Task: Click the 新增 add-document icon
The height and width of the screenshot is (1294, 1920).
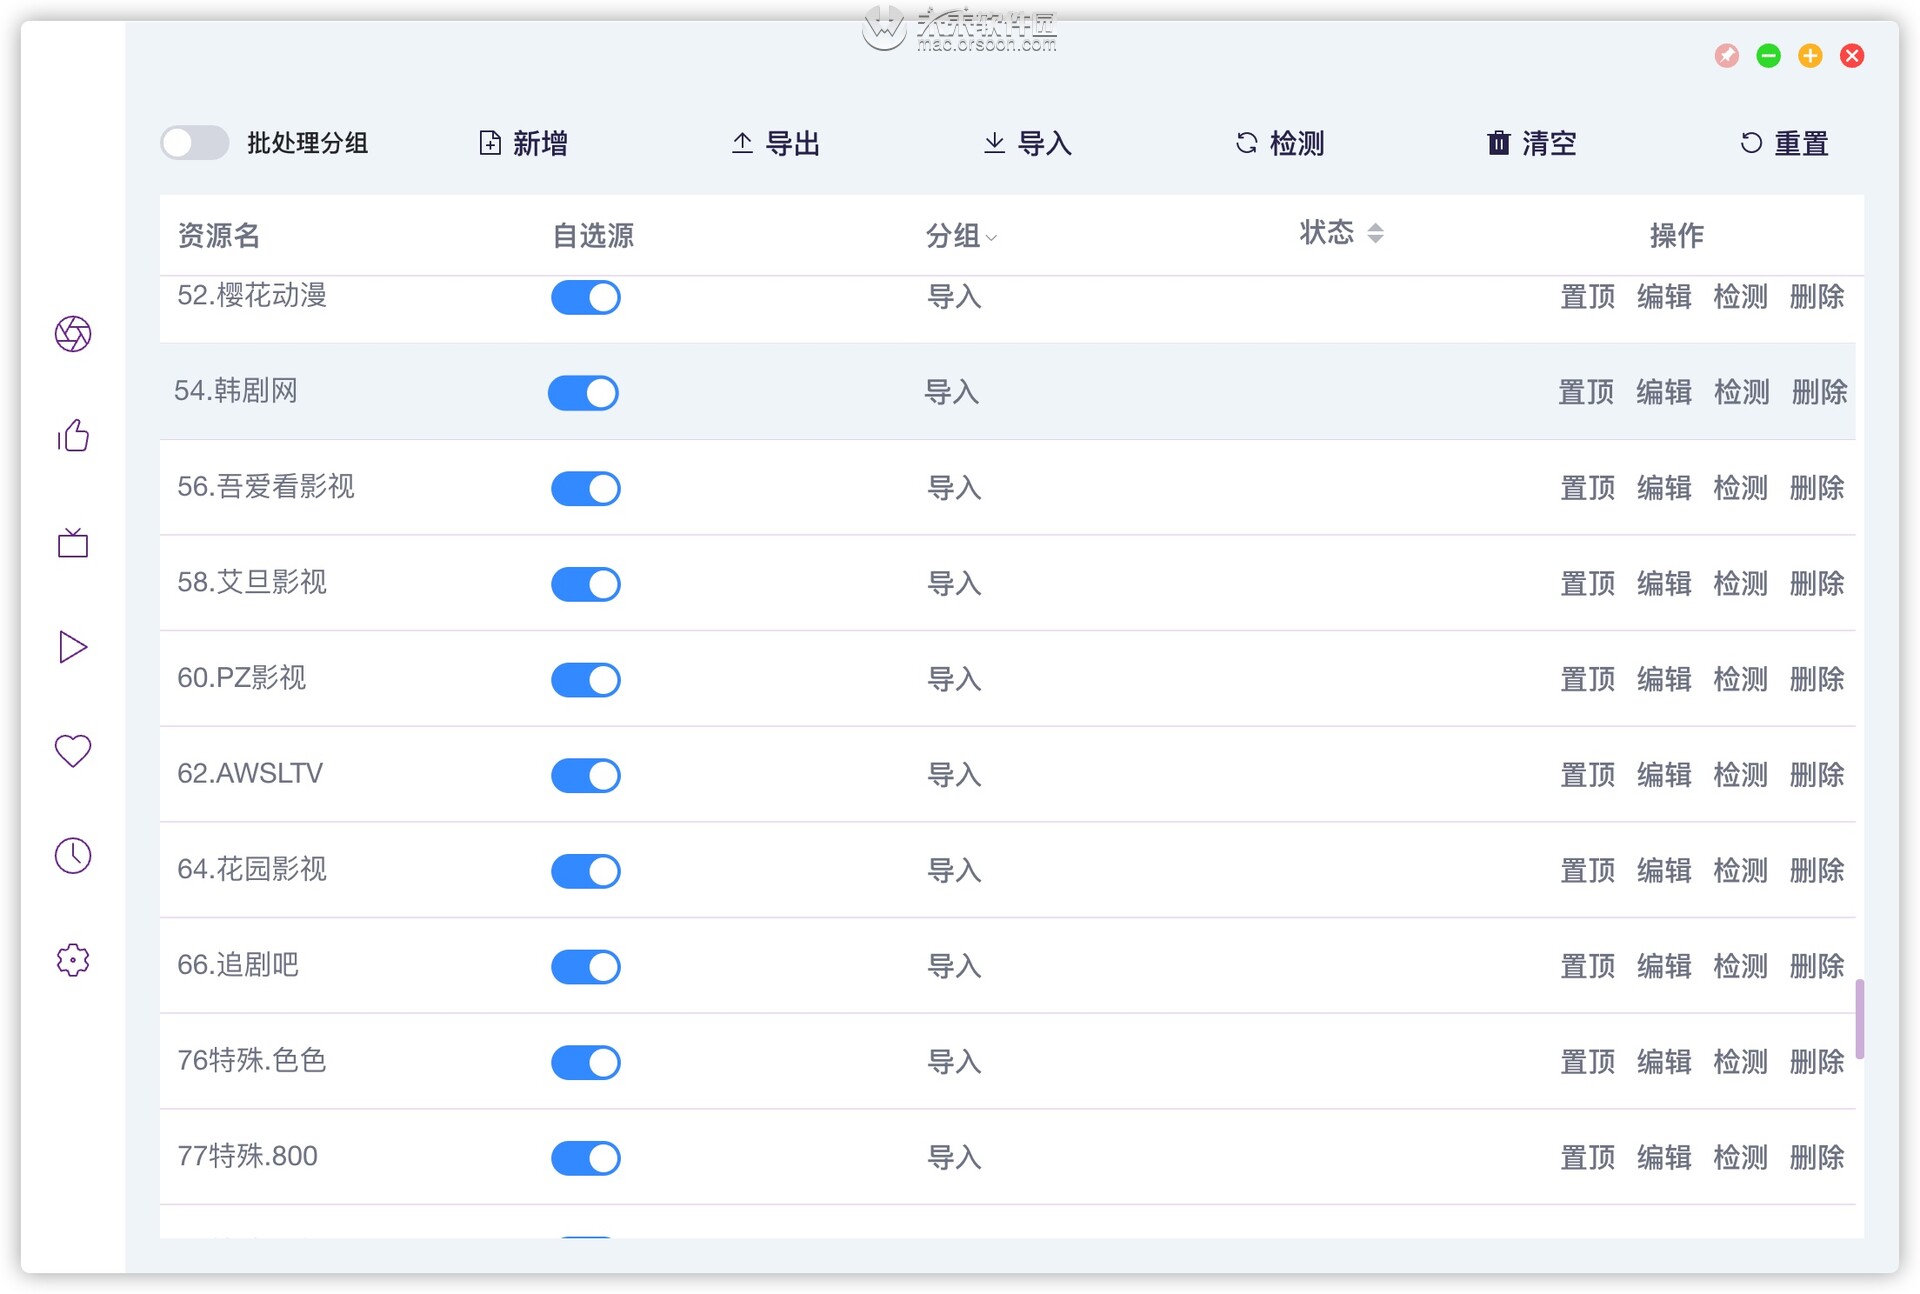Action: pyautogui.click(x=489, y=142)
